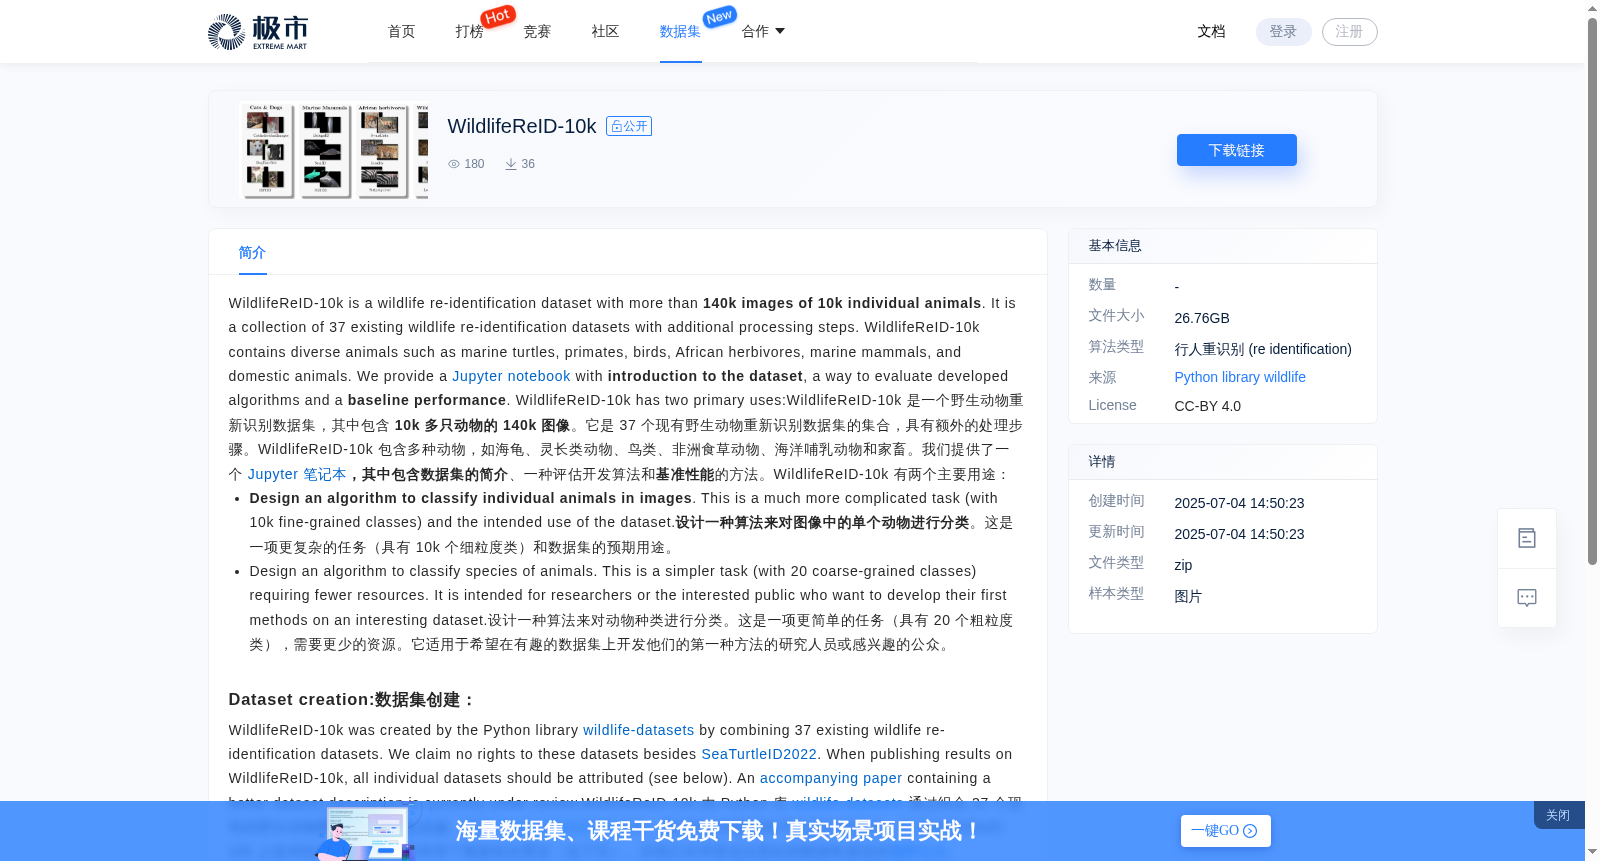Click the download count icon showing 36
This screenshot has height=861, width=1600.
(x=511, y=164)
